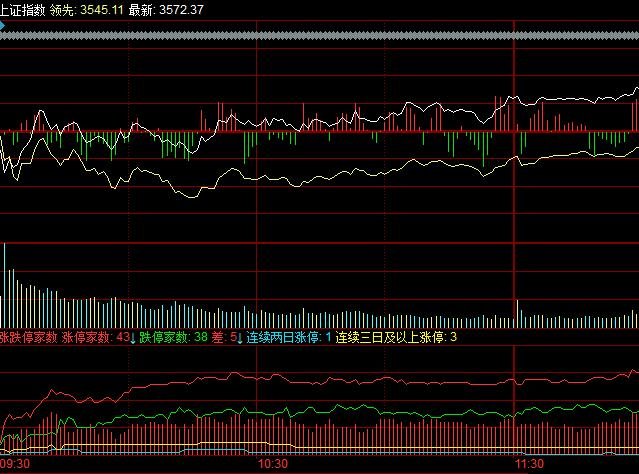
Task: Click the tall volume spike at 11:30
Action: 518,314
